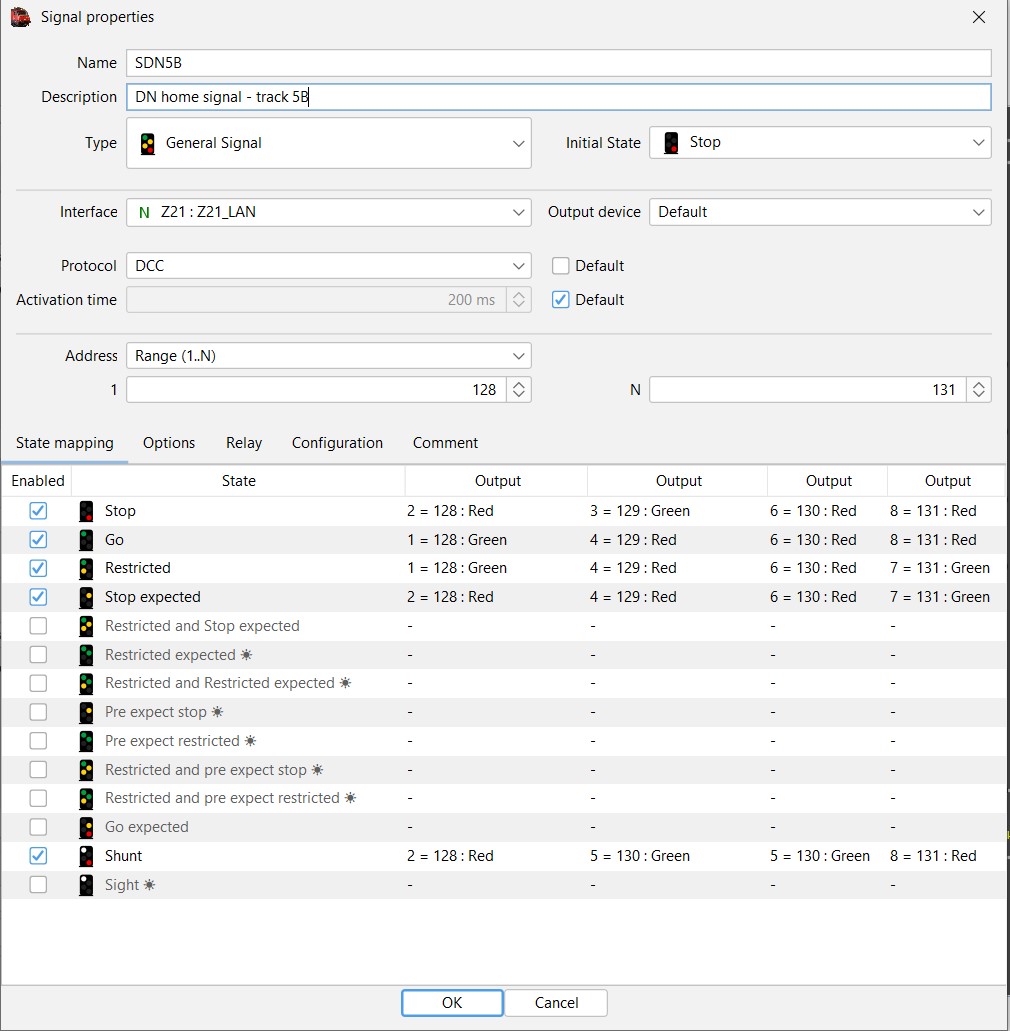Click the Go state signal icon

coord(87,540)
